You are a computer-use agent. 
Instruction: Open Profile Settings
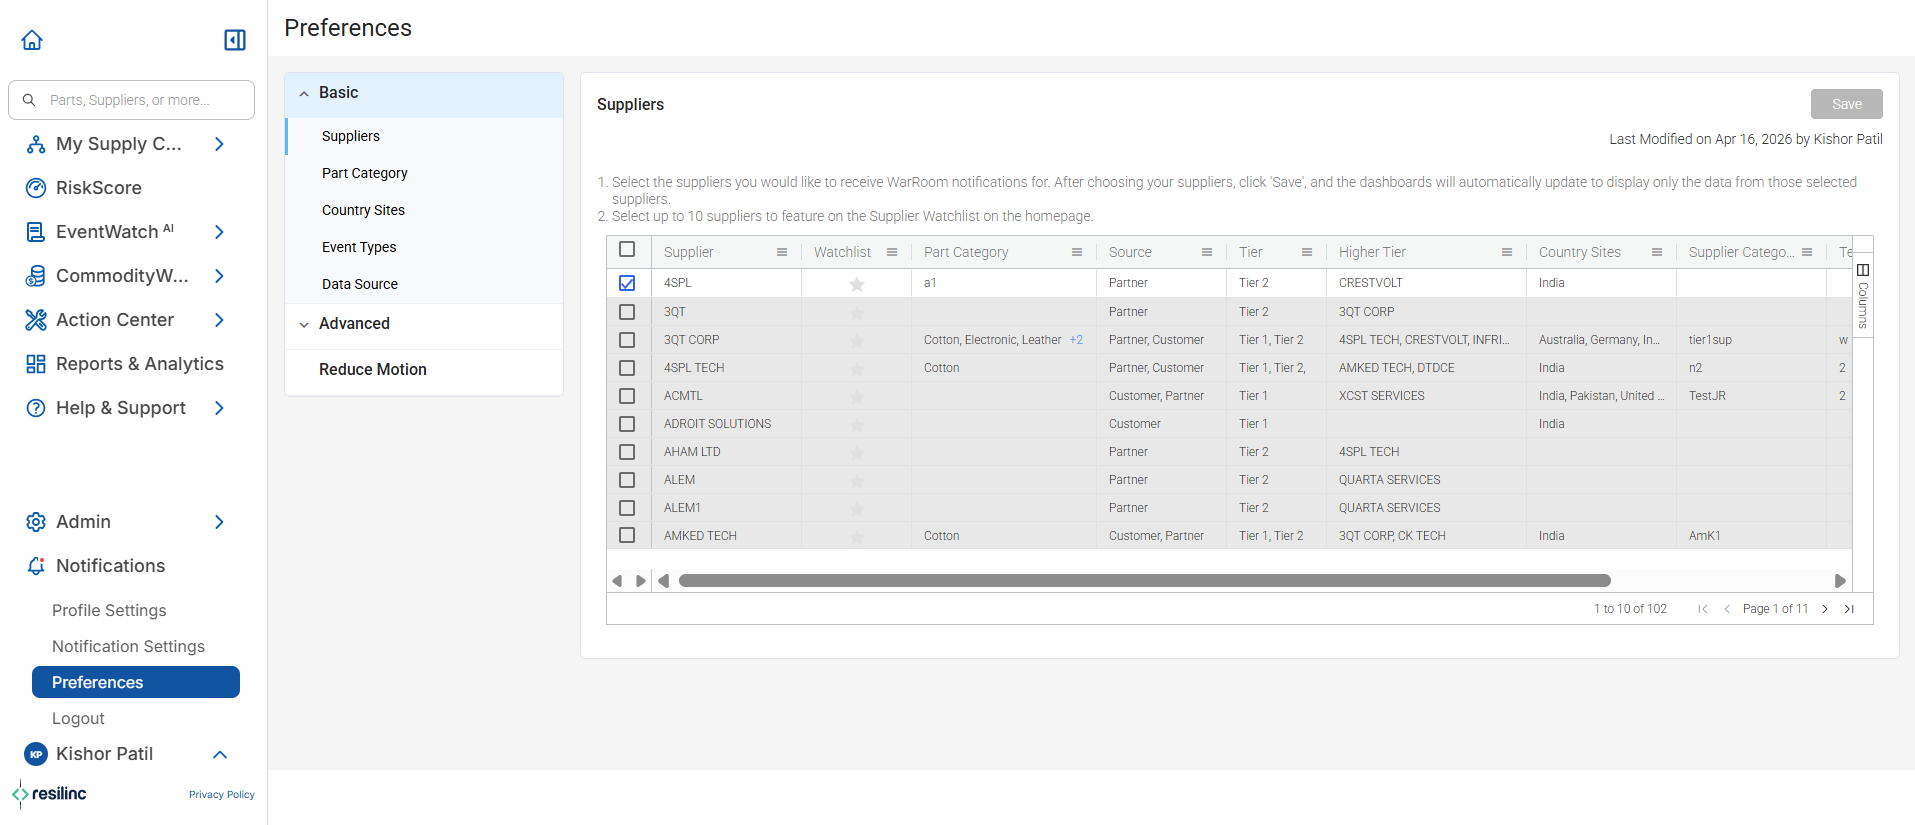pyautogui.click(x=109, y=610)
